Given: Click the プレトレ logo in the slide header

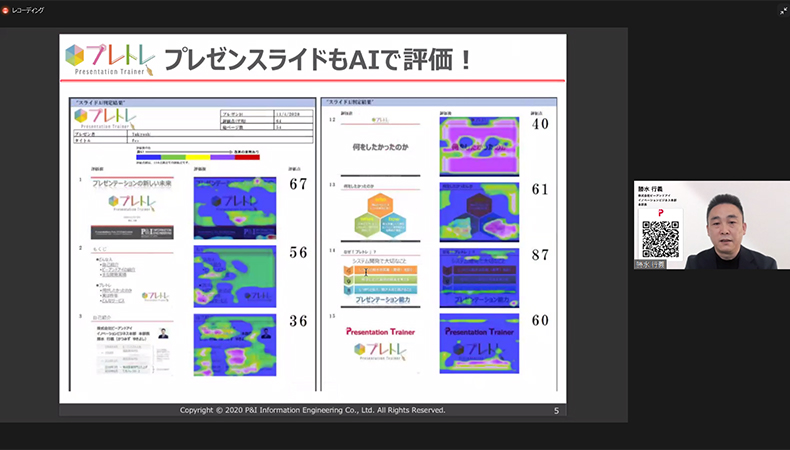Looking at the screenshot, I should (x=110, y=60).
